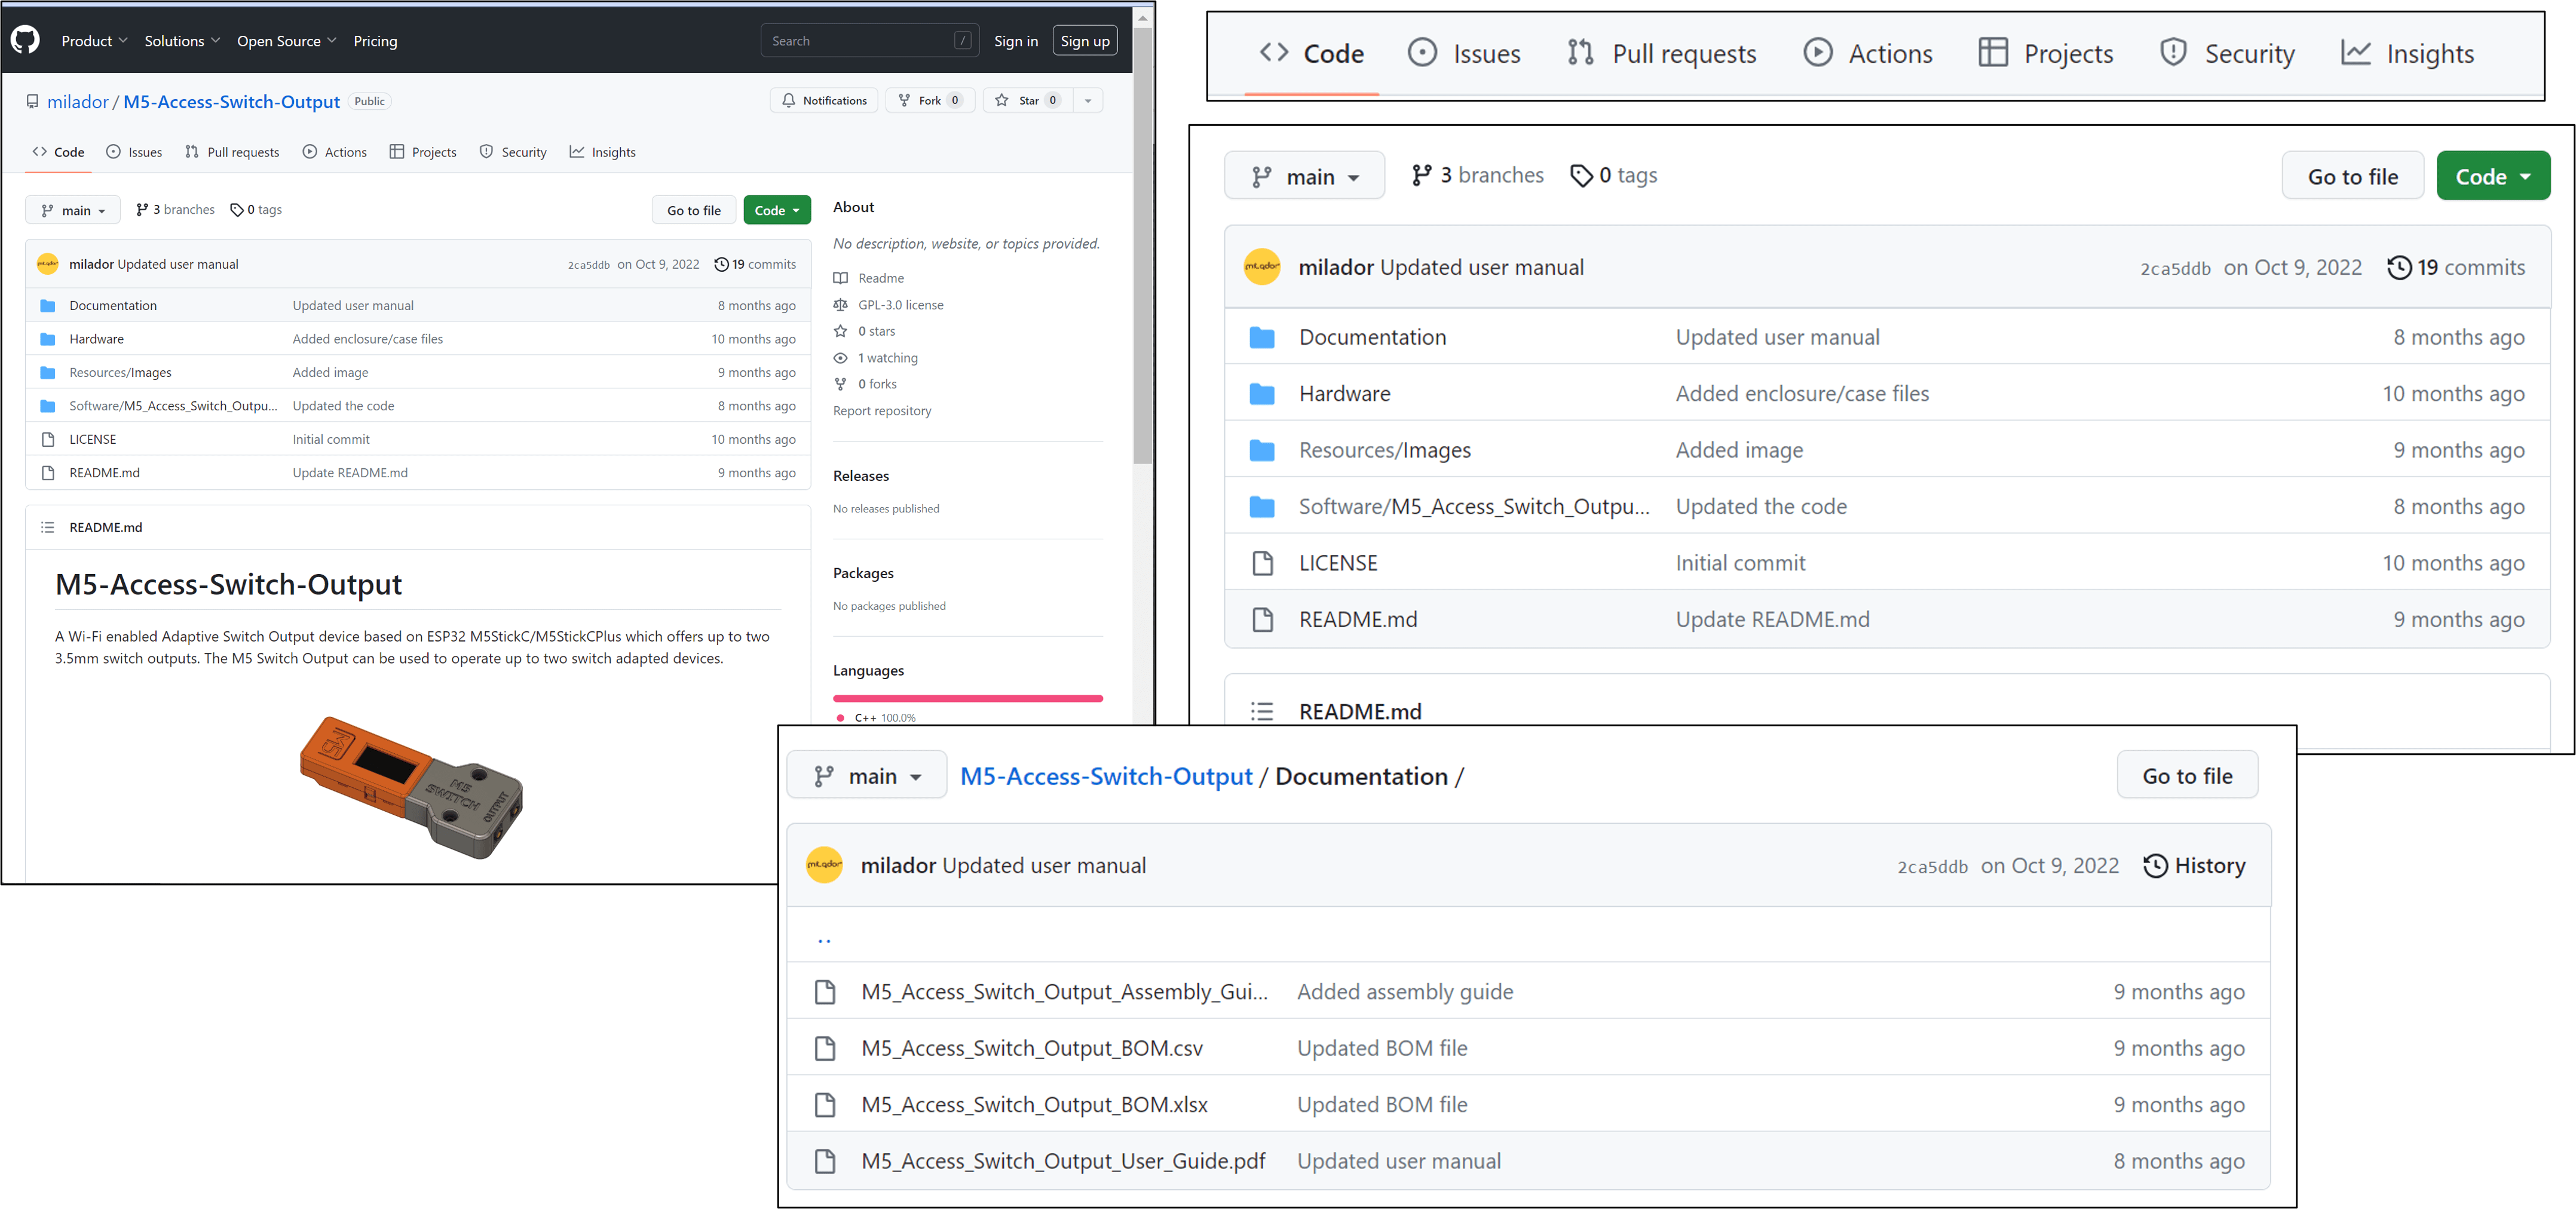
Task: Open the M5_Access_Switch_Output_BOM.csv file
Action: tap(1031, 1048)
